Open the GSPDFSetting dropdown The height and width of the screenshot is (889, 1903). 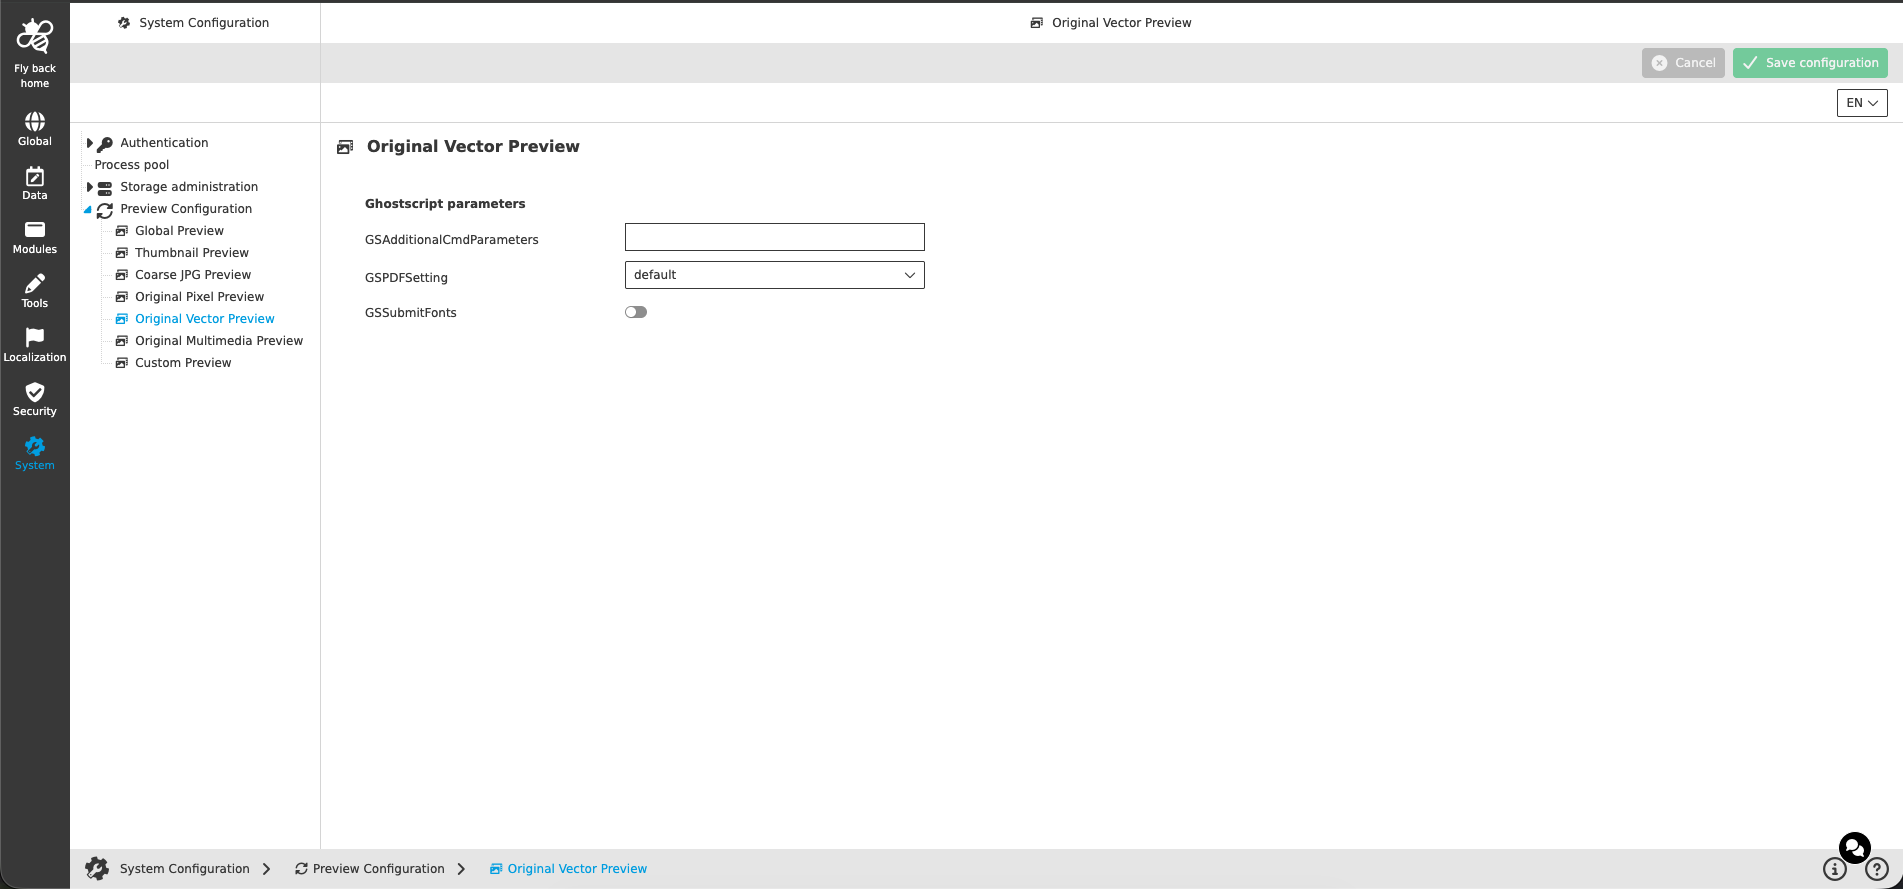775,275
